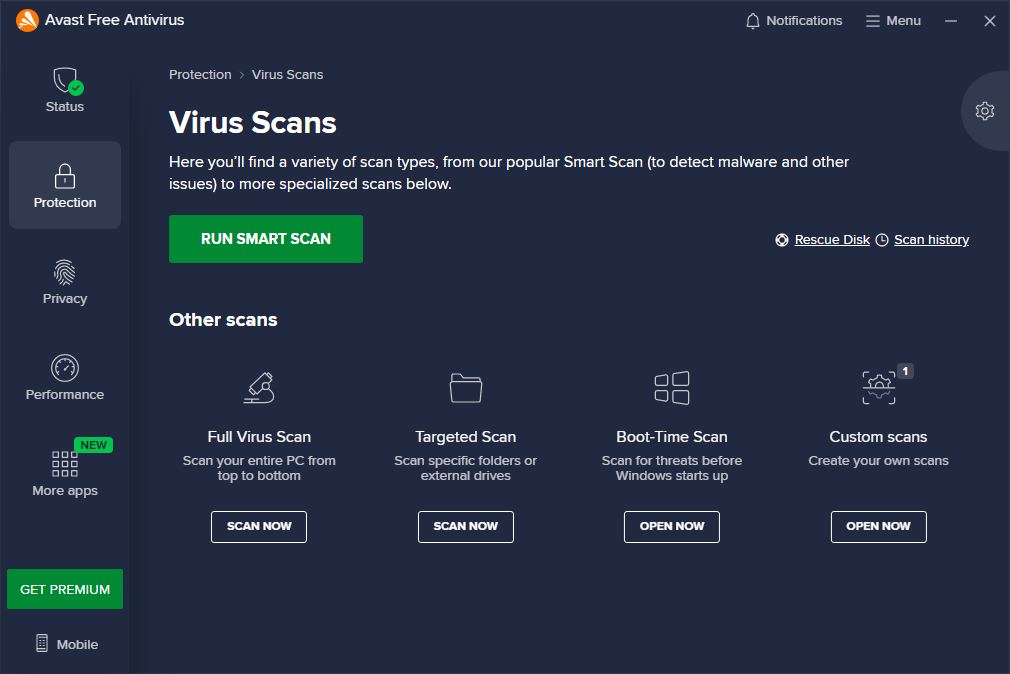The height and width of the screenshot is (674, 1010).
Task: Open the Status shield icon
Action: [x=67, y=81]
